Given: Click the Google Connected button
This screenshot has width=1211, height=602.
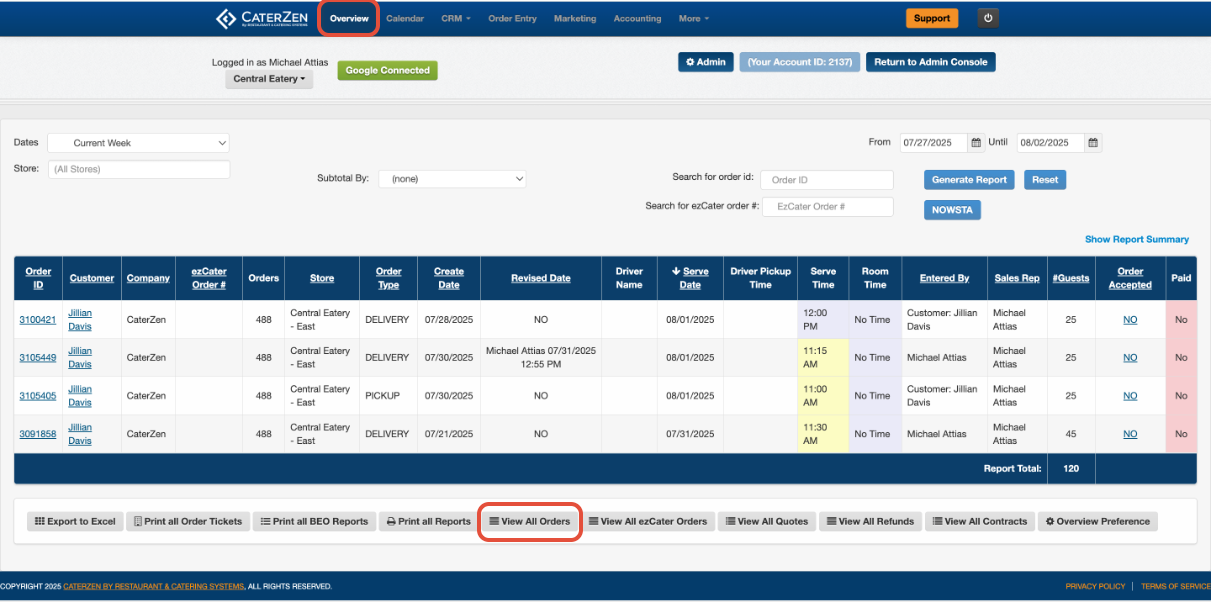Looking at the screenshot, I should [388, 71].
